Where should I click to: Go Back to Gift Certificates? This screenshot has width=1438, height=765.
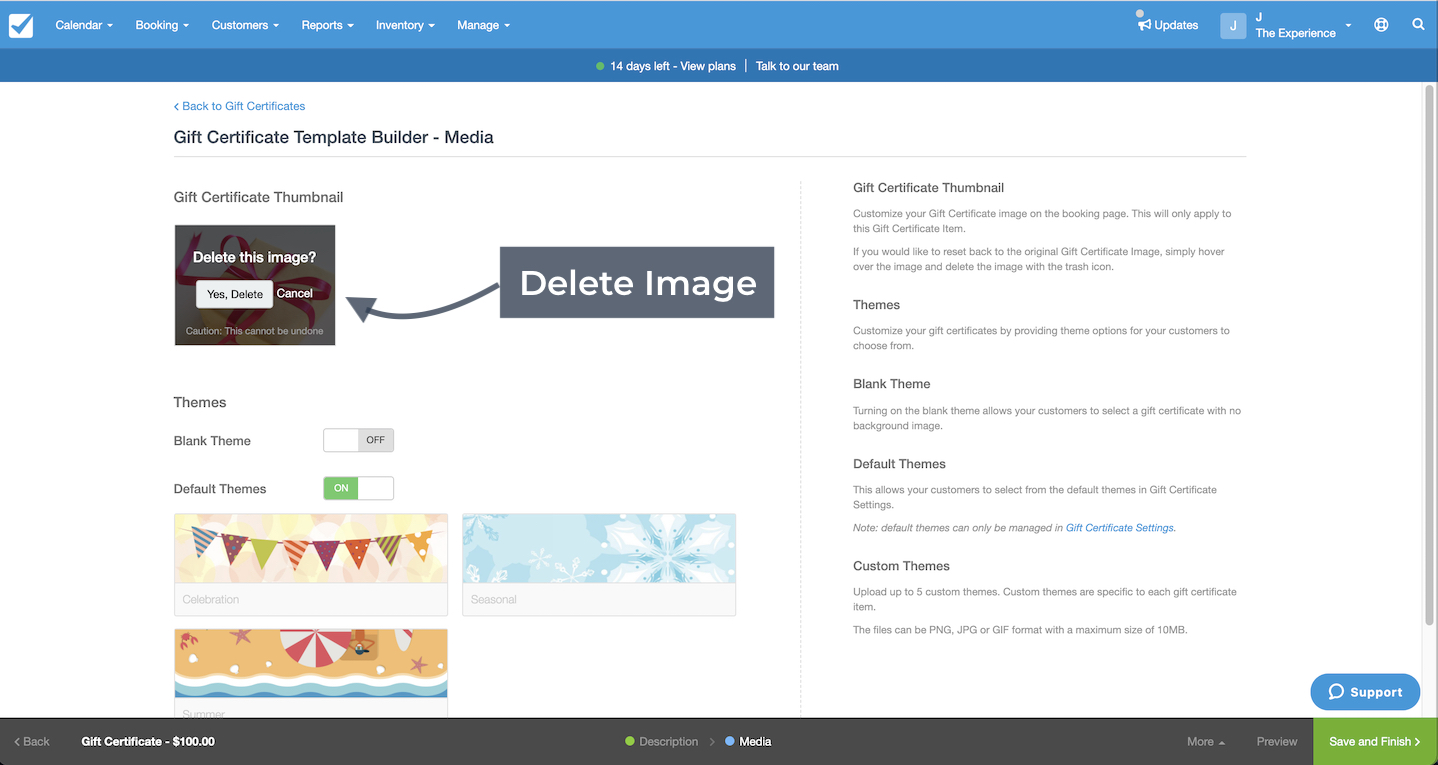[x=239, y=106]
